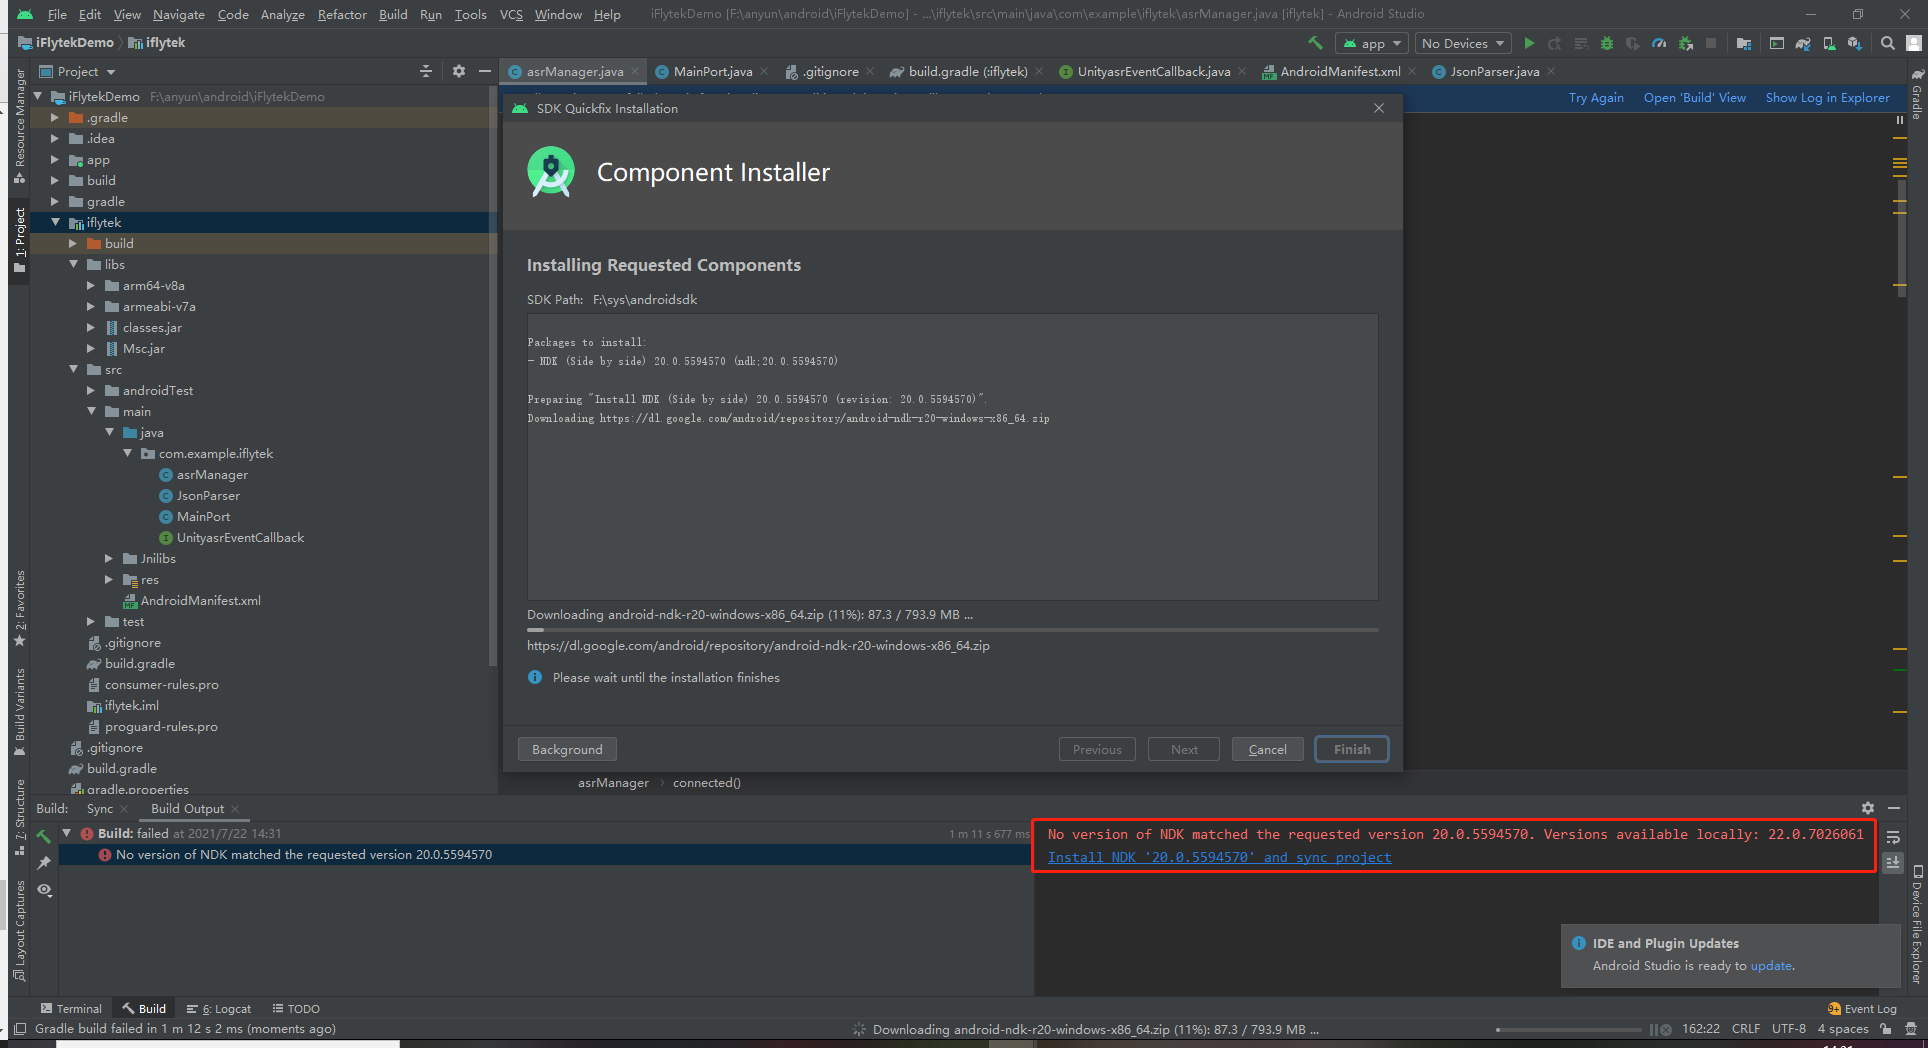Open the Event Log panel

(x=1862, y=1009)
